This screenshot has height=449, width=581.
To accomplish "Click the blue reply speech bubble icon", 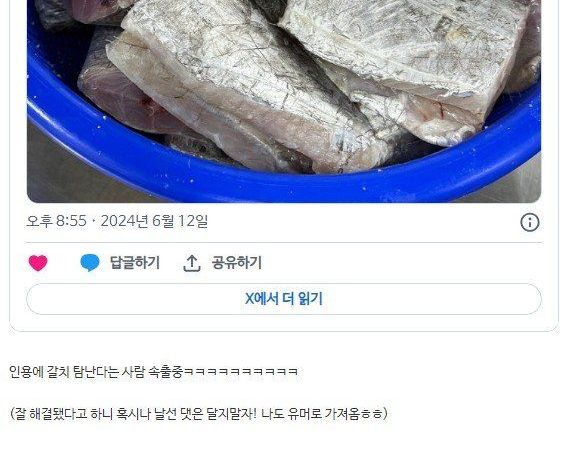I will pos(90,263).
